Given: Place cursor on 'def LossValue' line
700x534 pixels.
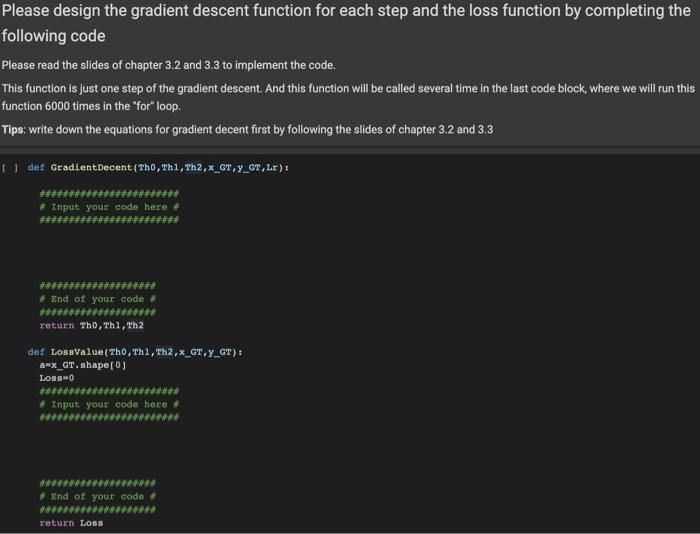Looking at the screenshot, I should [135, 352].
